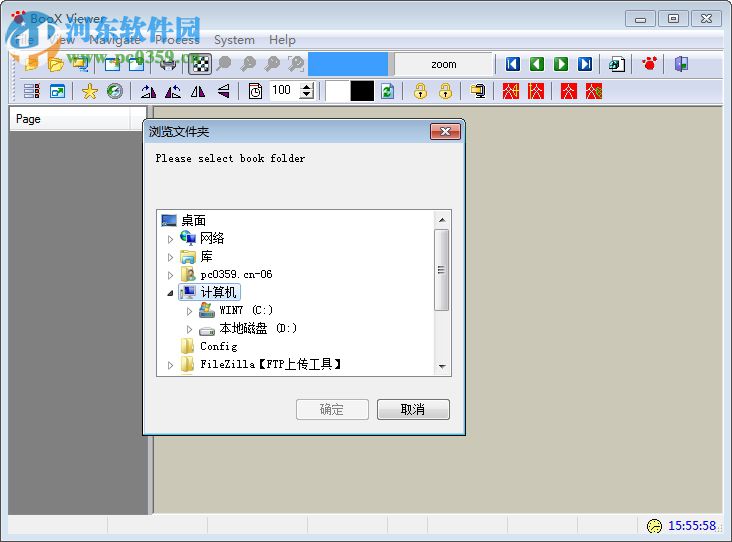
Task: Expand the 库 tree node
Action: (170, 257)
